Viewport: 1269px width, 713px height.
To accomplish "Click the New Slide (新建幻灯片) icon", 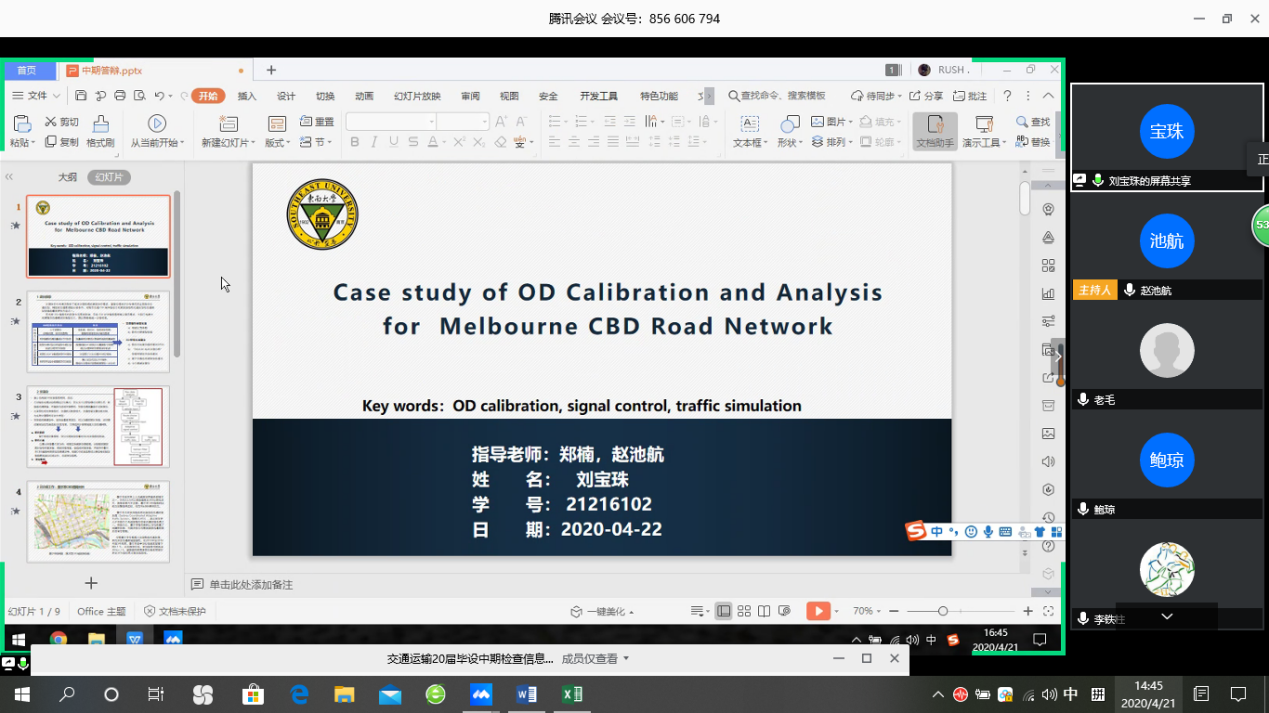I will [x=228, y=124].
